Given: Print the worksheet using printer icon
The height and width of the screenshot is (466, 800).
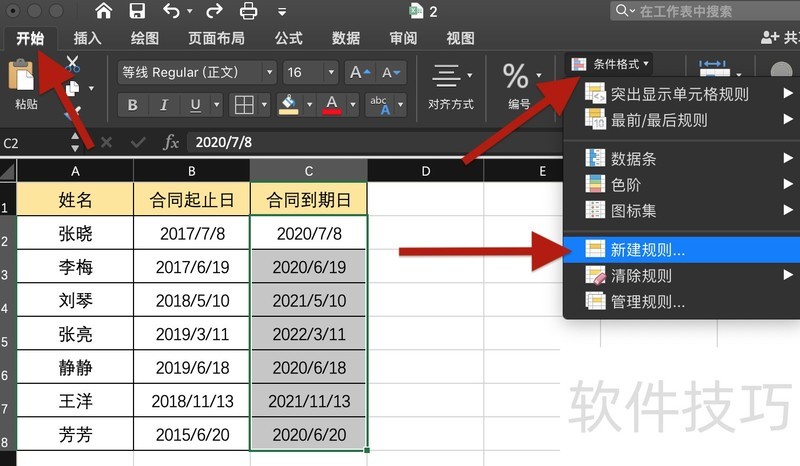Looking at the screenshot, I should tap(248, 11).
